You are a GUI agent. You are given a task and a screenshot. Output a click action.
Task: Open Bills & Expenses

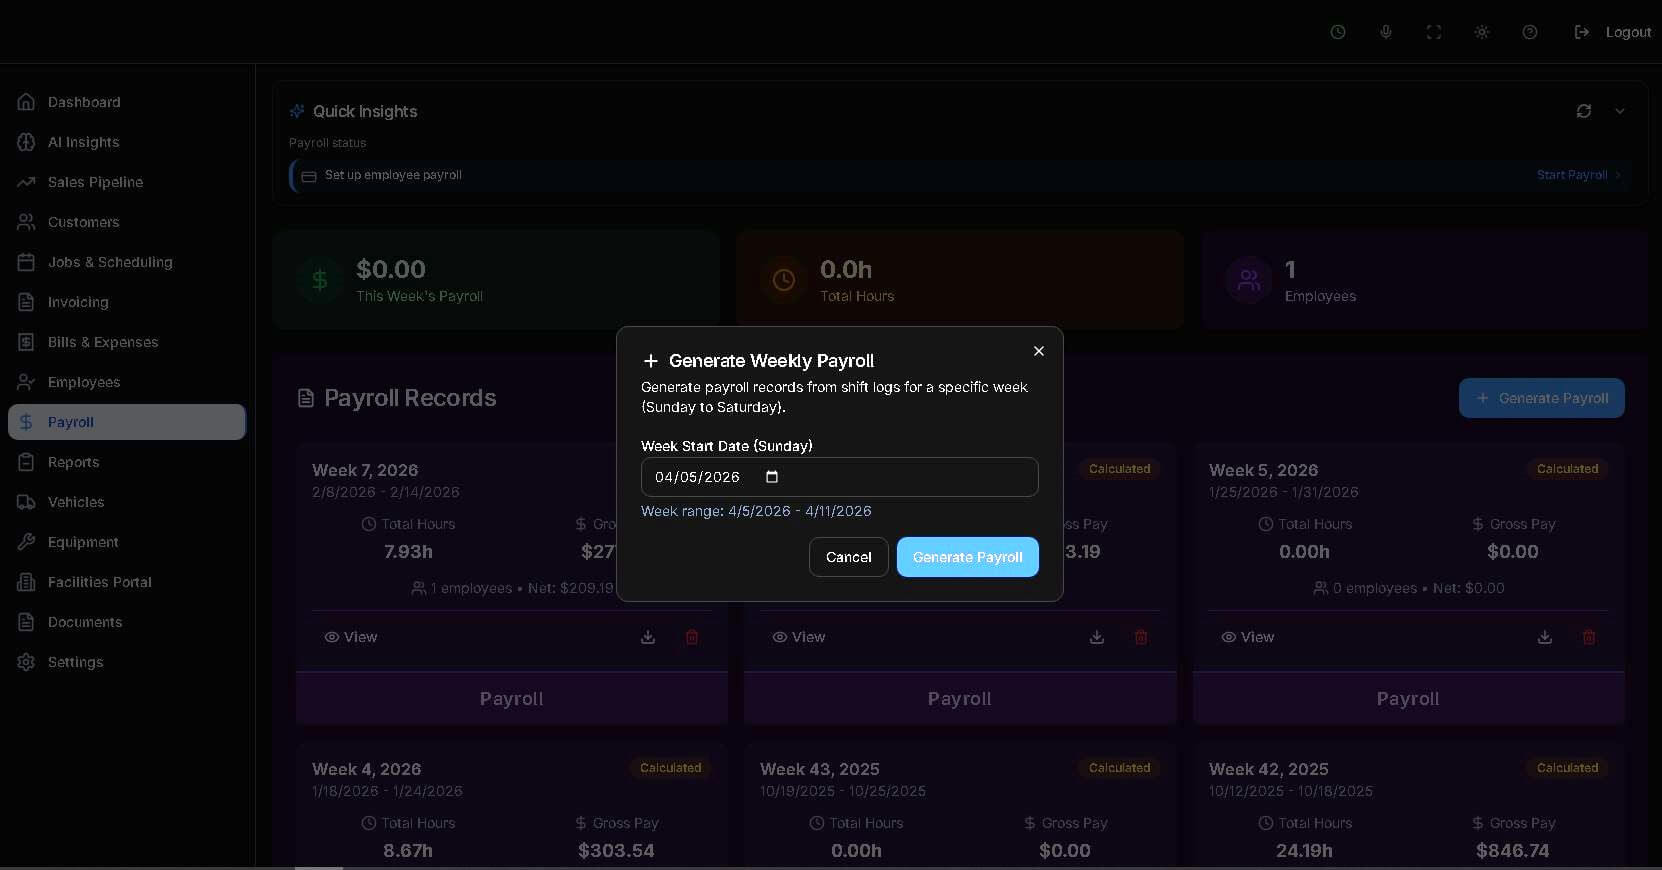click(127, 342)
